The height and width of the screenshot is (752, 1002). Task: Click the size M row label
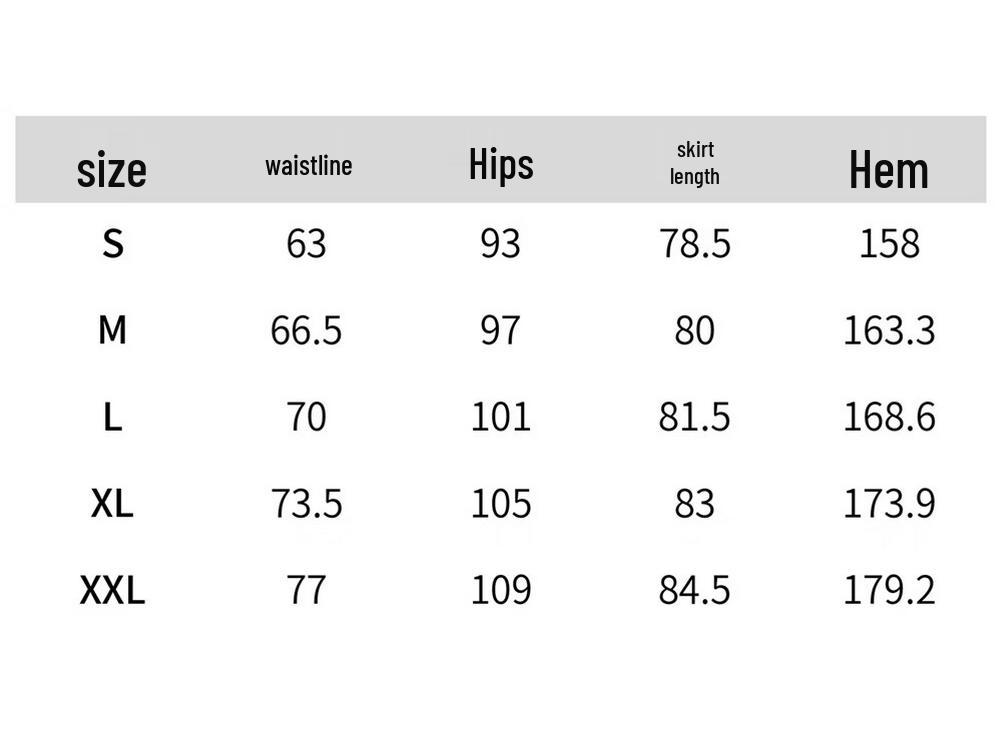pyautogui.click(x=113, y=329)
